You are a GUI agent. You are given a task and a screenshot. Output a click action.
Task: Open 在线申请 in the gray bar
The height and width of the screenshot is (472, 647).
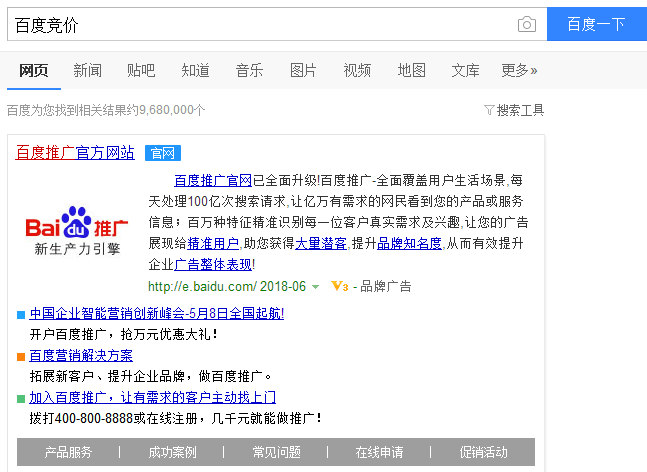[x=379, y=452]
